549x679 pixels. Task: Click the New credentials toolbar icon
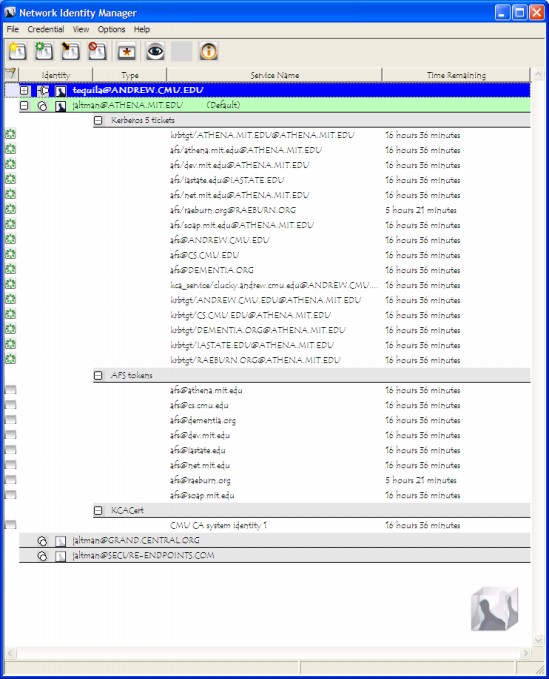(x=17, y=52)
